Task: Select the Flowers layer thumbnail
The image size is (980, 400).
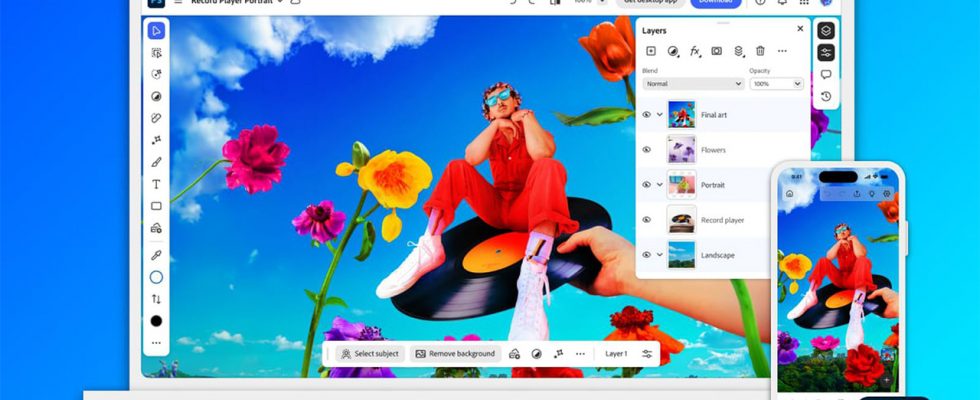Action: pyautogui.click(x=681, y=149)
